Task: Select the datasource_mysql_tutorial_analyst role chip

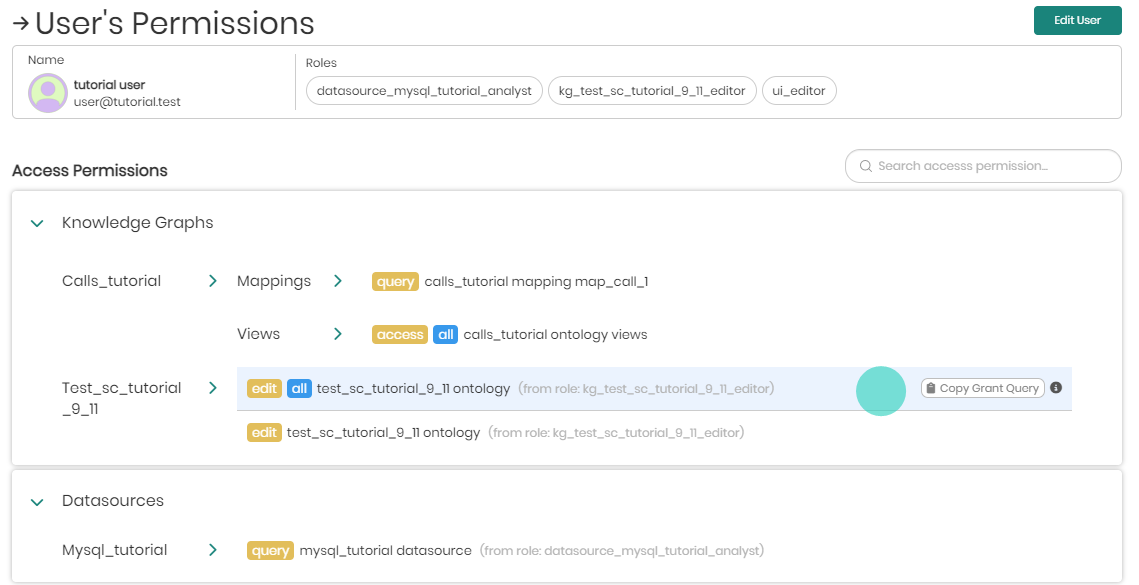Action: click(x=424, y=91)
